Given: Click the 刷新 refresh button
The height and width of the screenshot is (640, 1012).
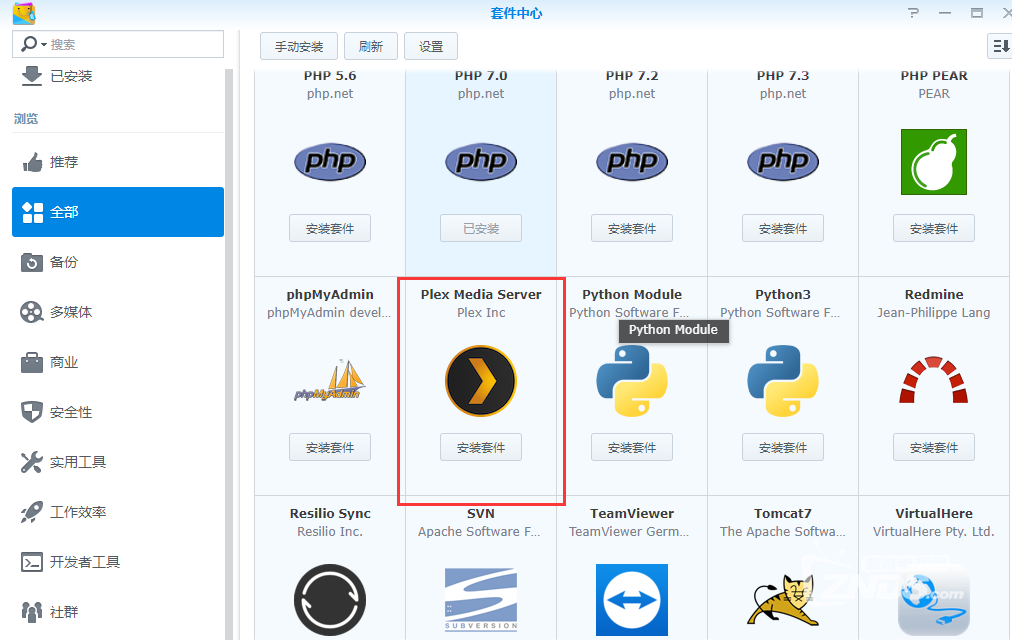Looking at the screenshot, I should 370,46.
